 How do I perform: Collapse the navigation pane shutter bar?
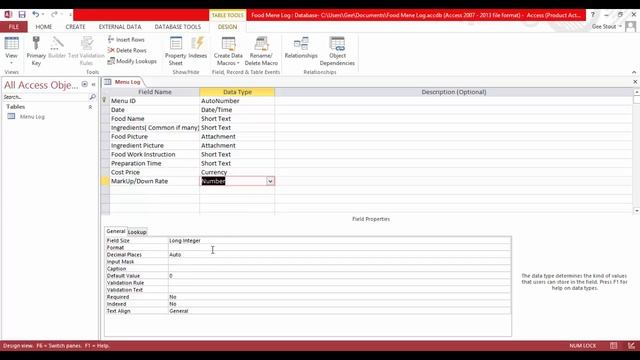(93, 84)
